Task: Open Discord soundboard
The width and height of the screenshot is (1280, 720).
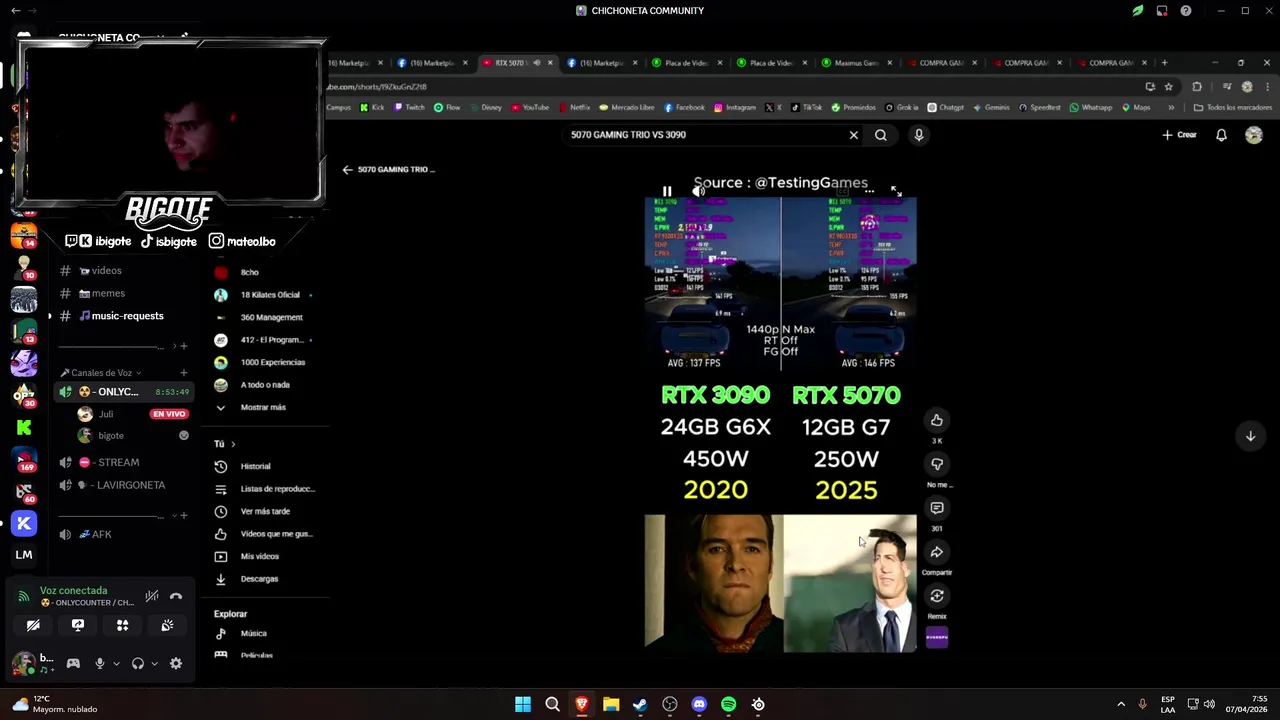Action: 167,625
